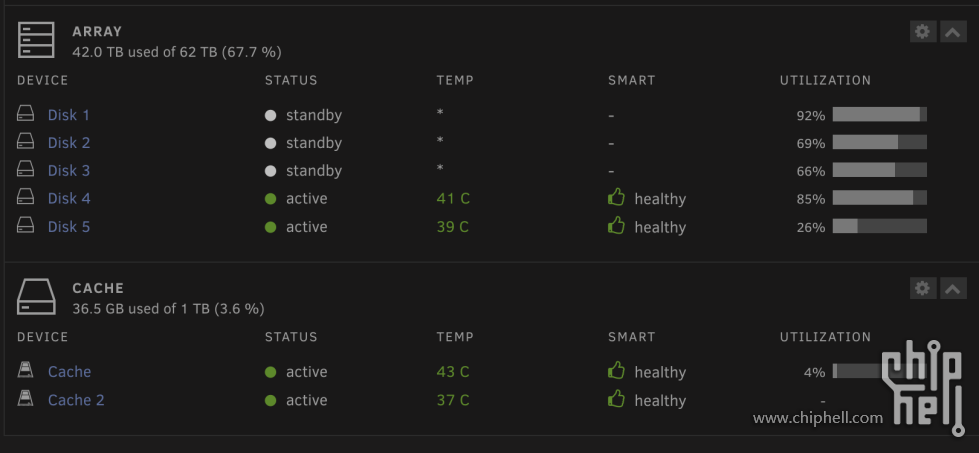Click Disk 4 healthy thumbs-up icon
Viewport: 979px width, 453px height.
coord(616,198)
